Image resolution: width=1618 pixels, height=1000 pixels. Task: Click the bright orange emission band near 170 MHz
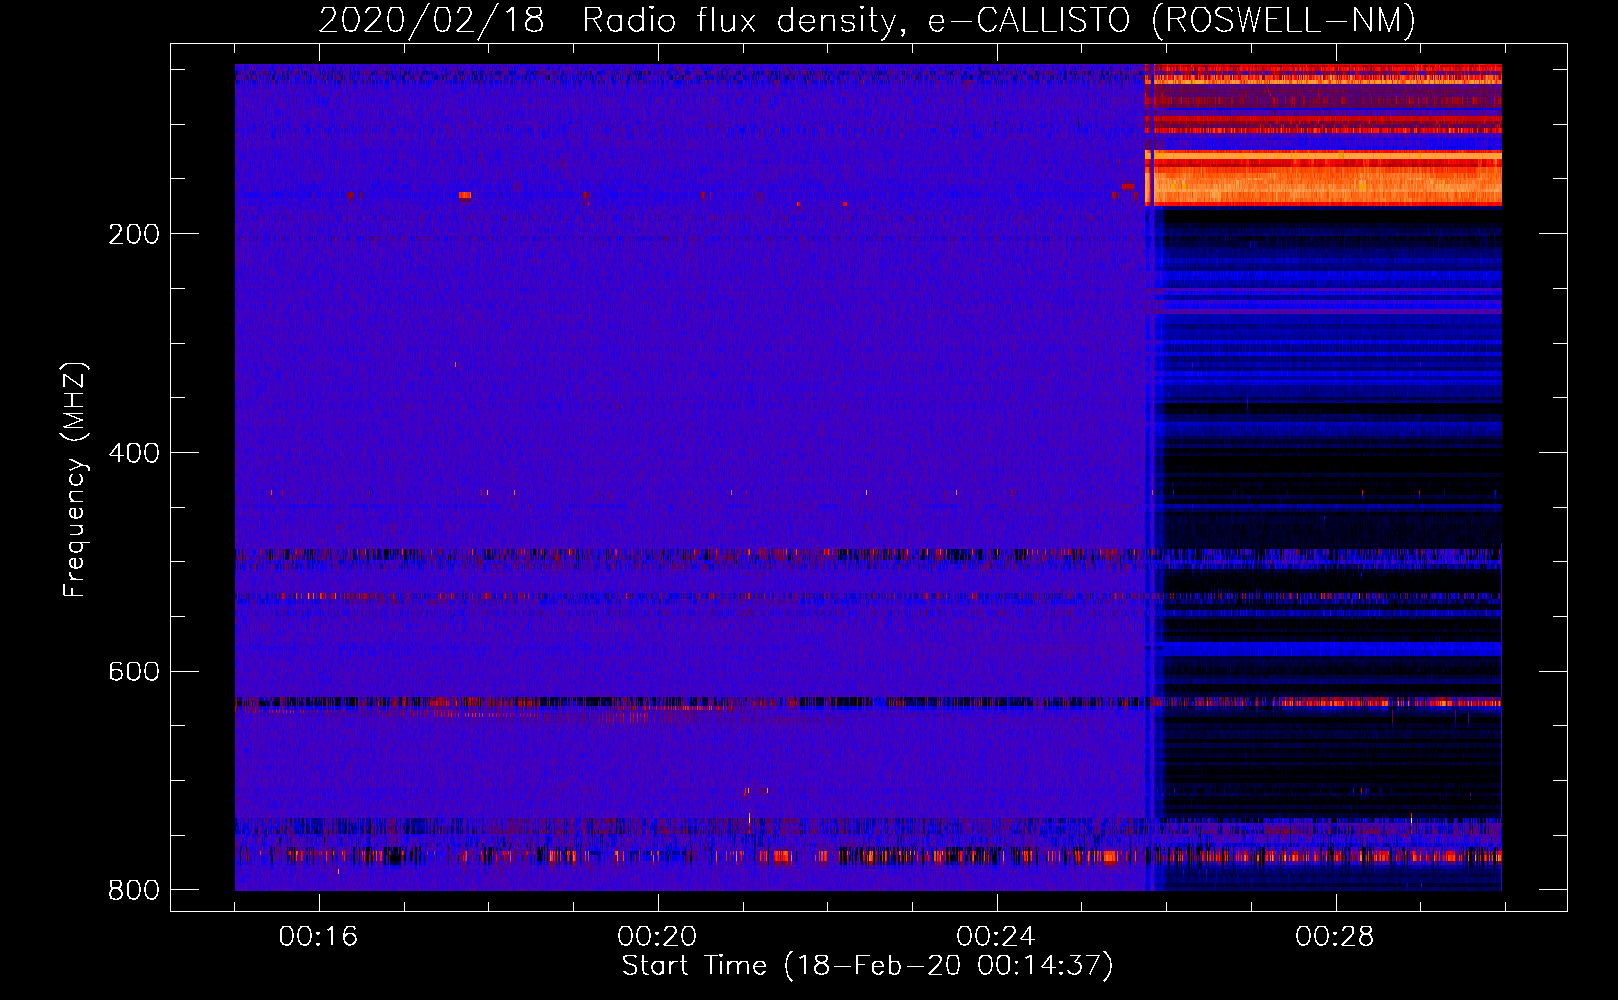1323,178
